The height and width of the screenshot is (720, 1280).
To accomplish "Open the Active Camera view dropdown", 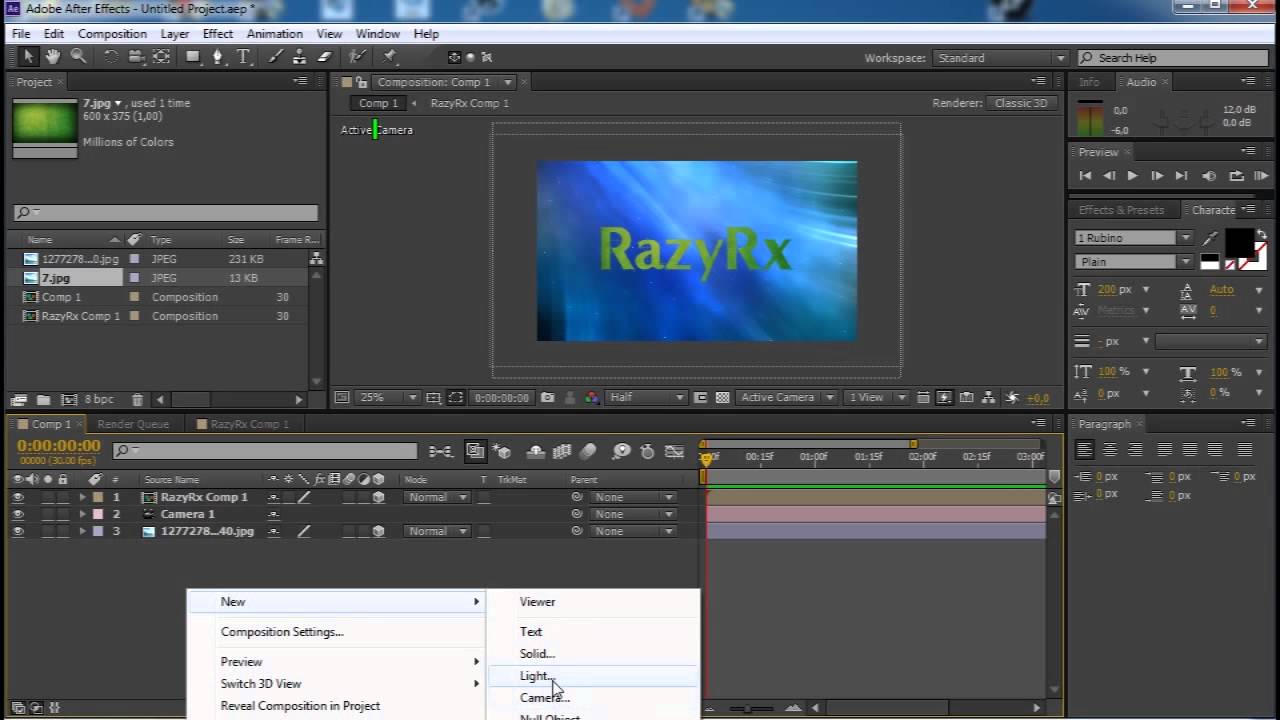I will tap(786, 397).
